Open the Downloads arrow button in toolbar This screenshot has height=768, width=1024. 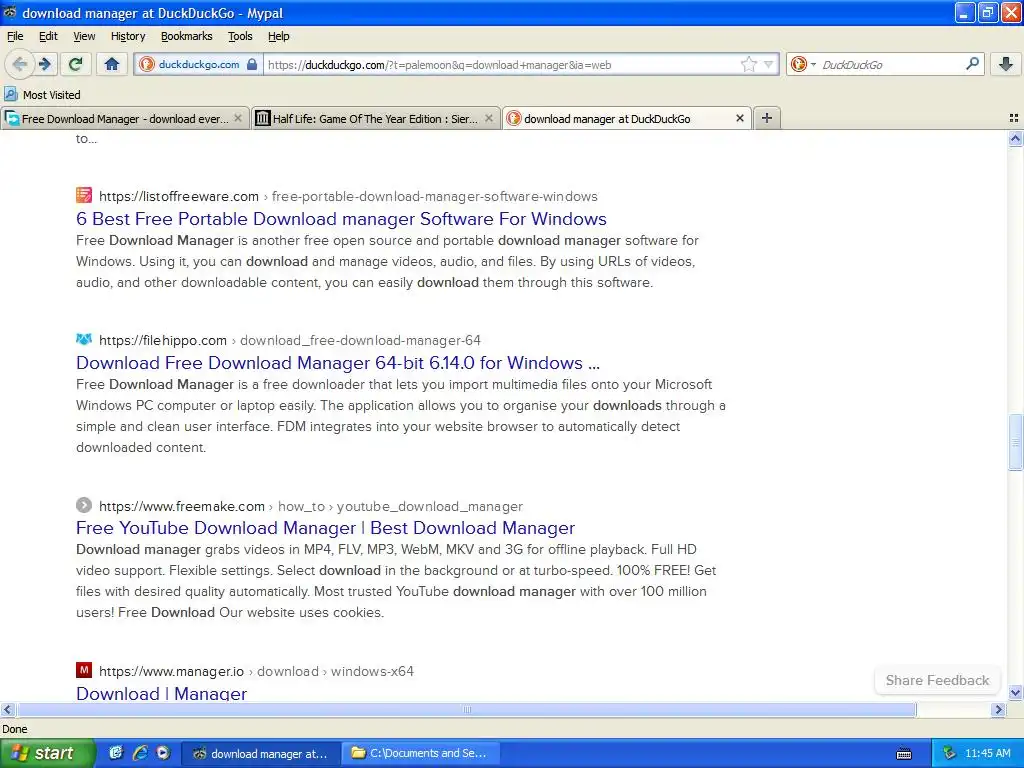coord(1006,64)
